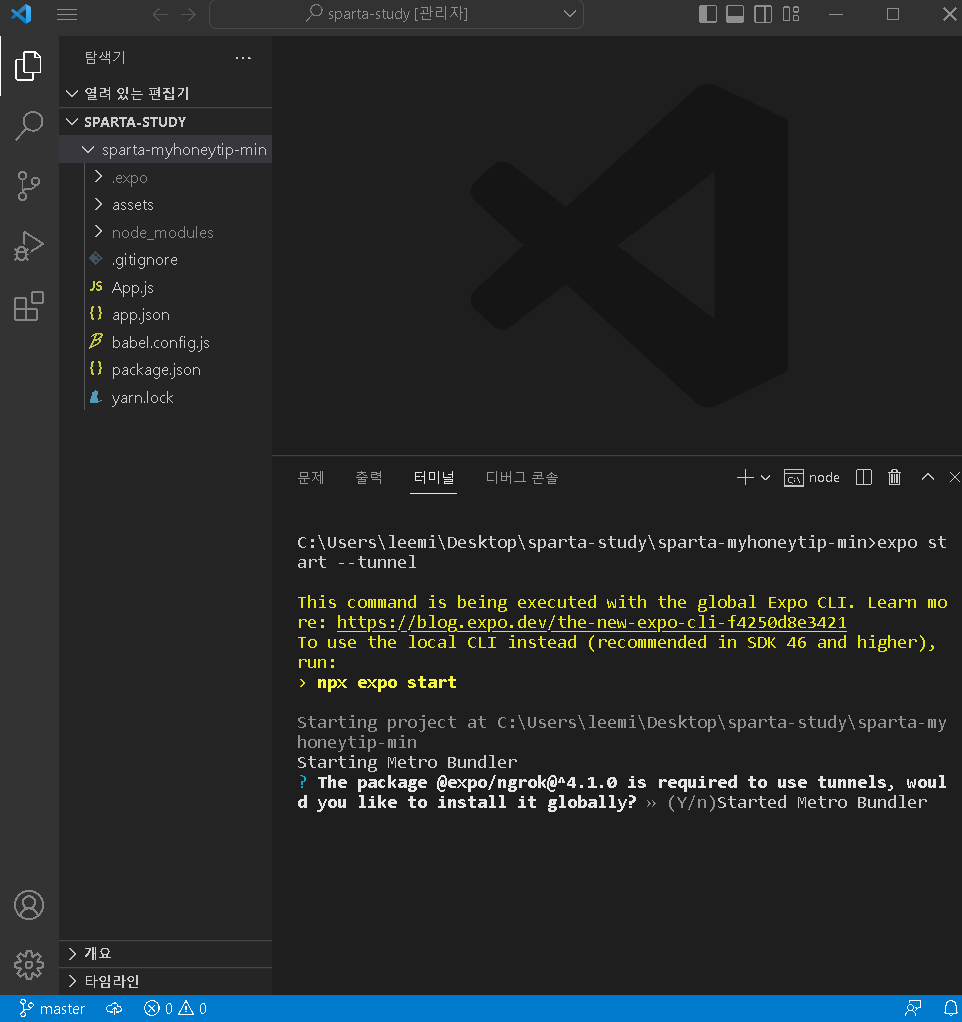Go forward with the navigation arrow

pos(189,14)
